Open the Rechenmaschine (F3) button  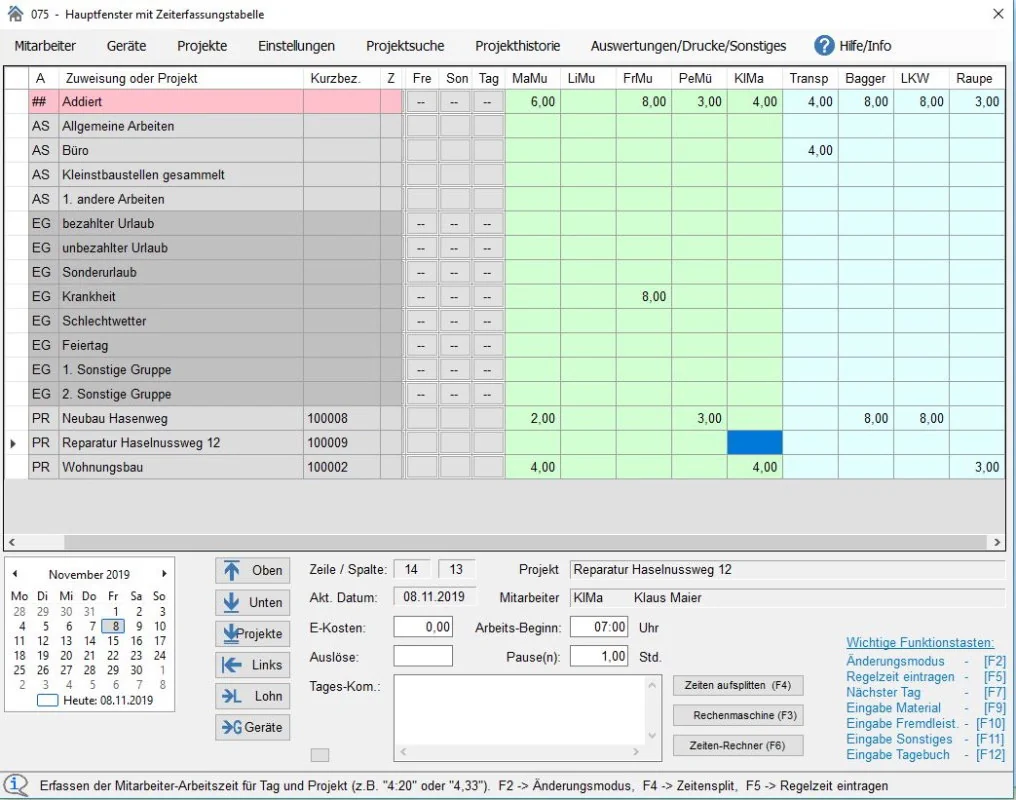(x=738, y=716)
